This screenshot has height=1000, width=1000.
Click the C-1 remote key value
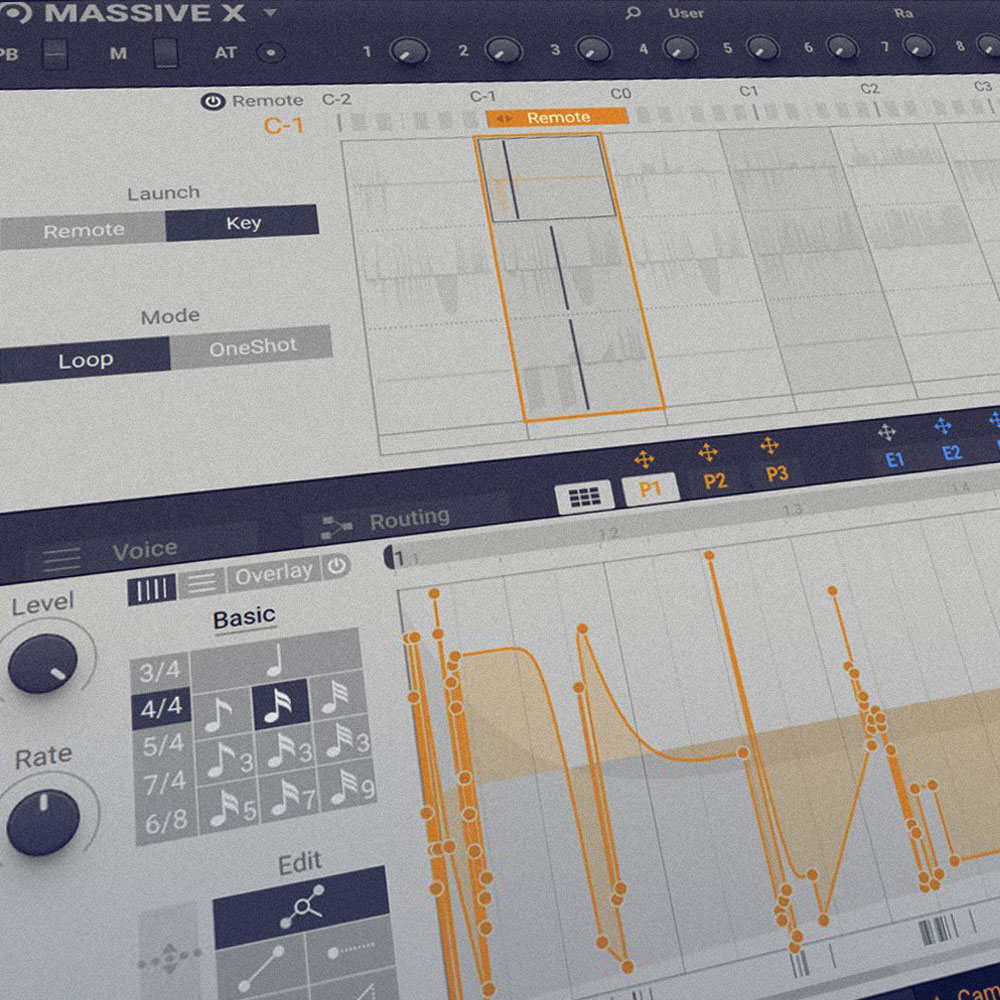pyautogui.click(x=284, y=125)
